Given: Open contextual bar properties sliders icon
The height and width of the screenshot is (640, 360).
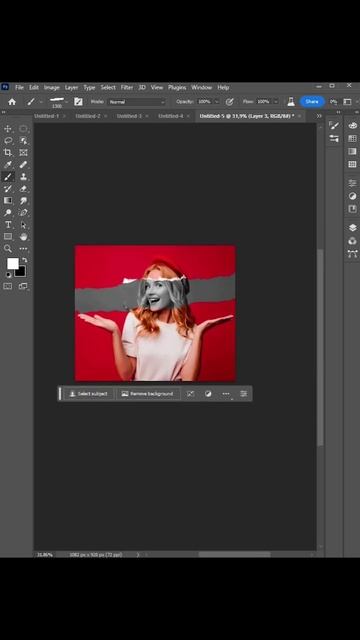Looking at the screenshot, I should [x=244, y=394].
